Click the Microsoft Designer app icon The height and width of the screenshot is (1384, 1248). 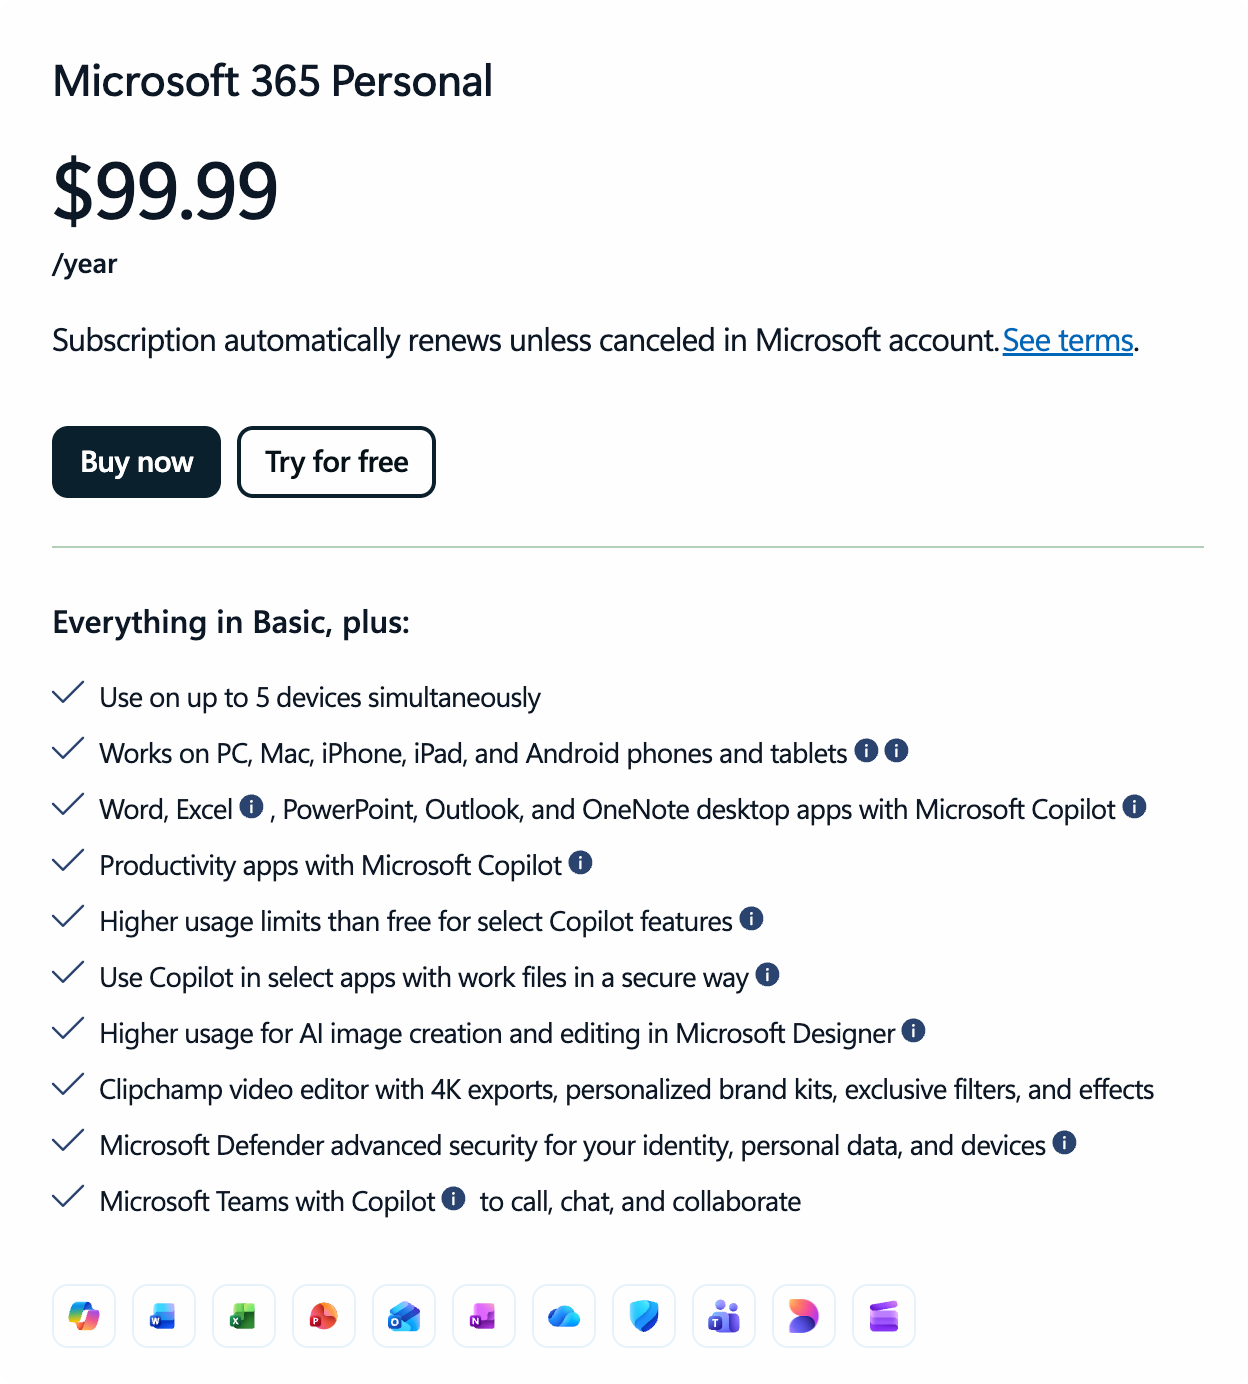804,1316
